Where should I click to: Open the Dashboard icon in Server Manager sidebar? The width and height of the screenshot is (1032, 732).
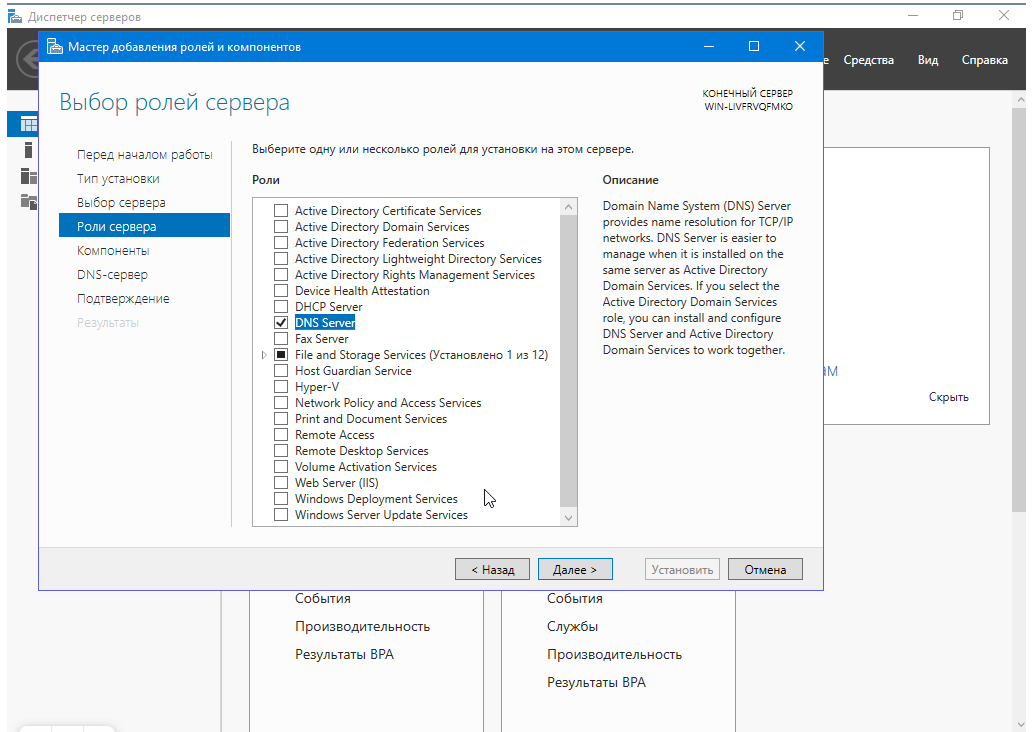pos(28,124)
